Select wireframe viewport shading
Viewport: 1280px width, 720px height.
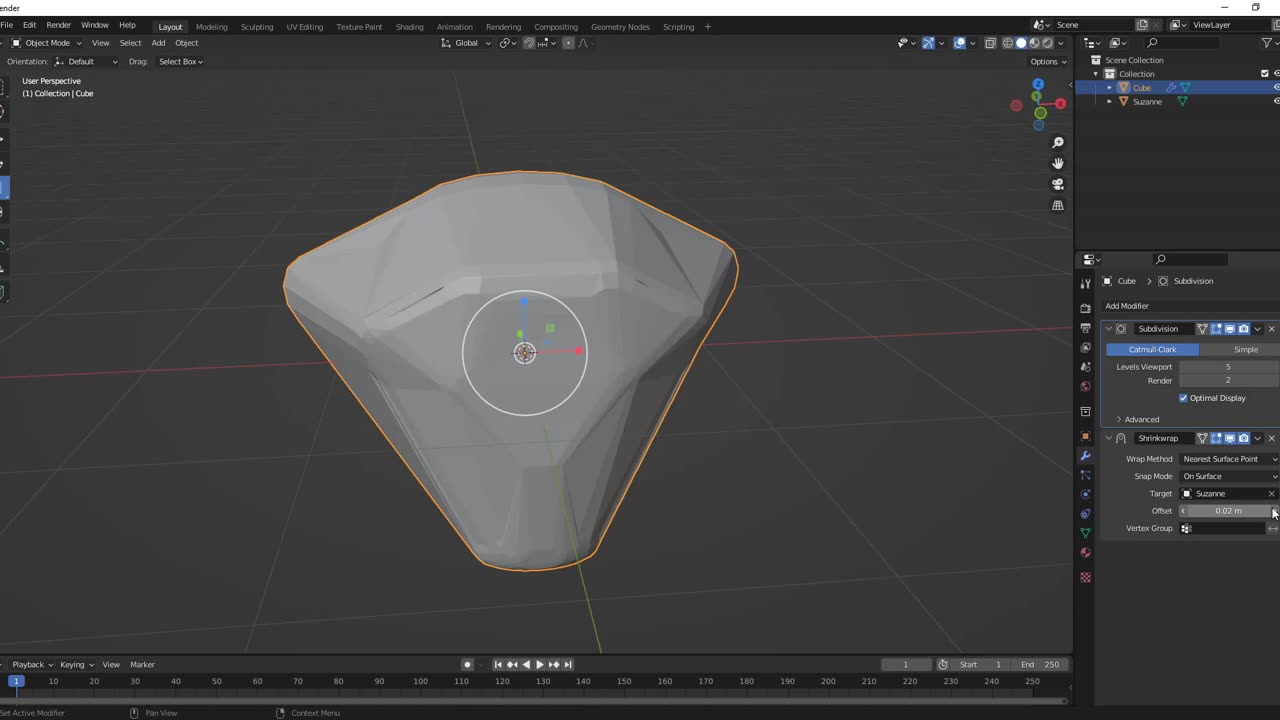point(1008,43)
